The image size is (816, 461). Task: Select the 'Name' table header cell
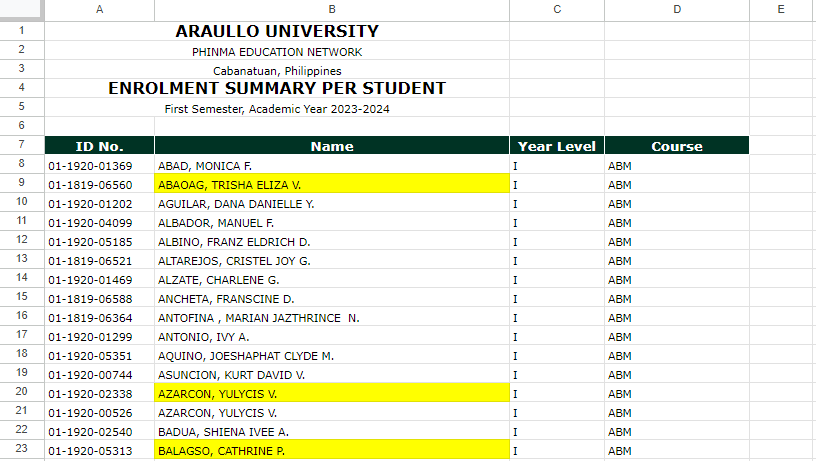[x=332, y=146]
